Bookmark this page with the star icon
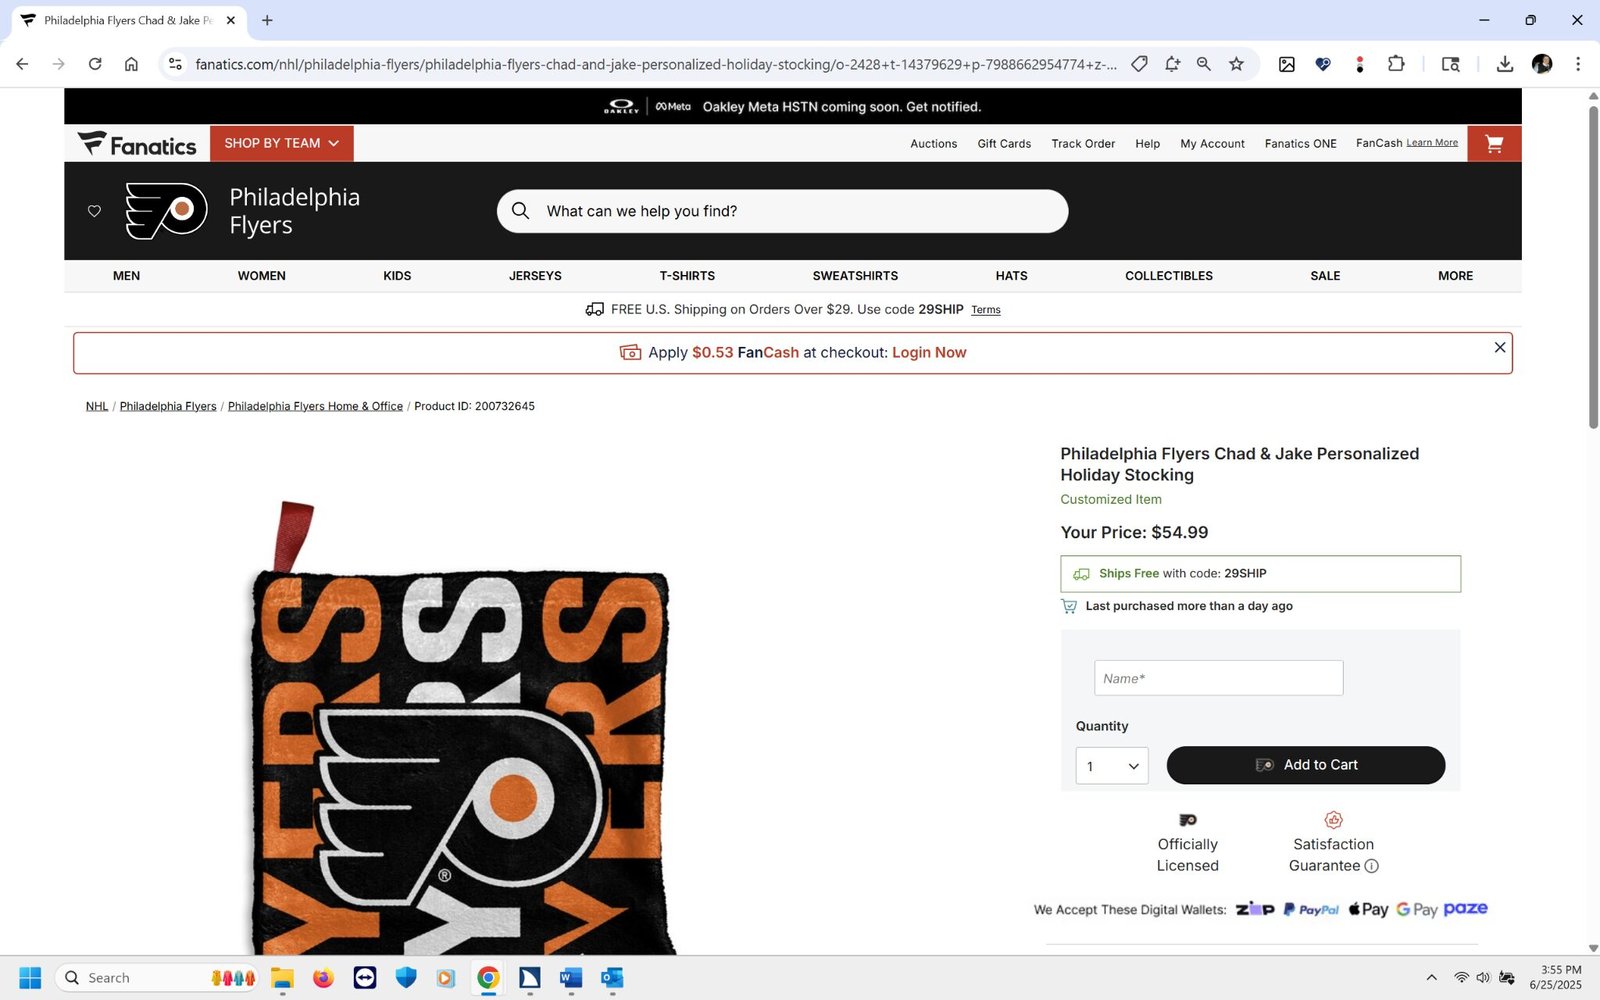Viewport: 1600px width, 1000px height. pos(1236,64)
